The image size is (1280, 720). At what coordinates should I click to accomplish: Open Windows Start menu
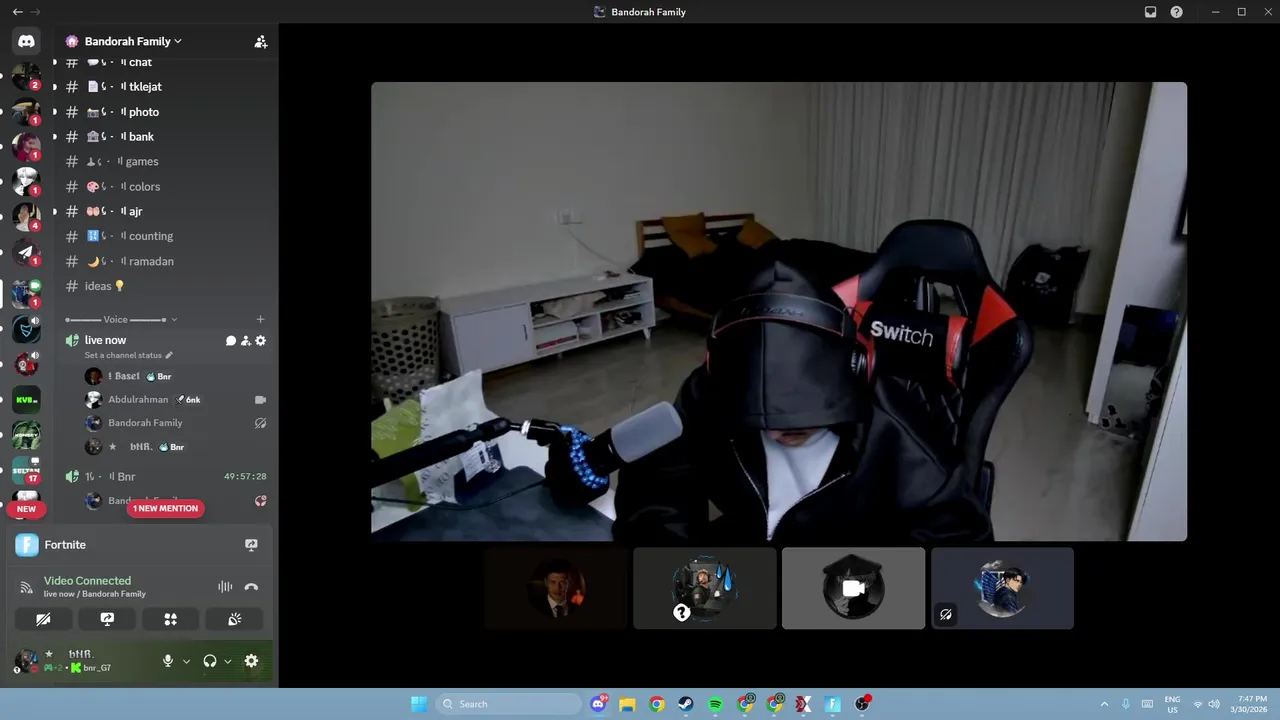click(x=419, y=704)
